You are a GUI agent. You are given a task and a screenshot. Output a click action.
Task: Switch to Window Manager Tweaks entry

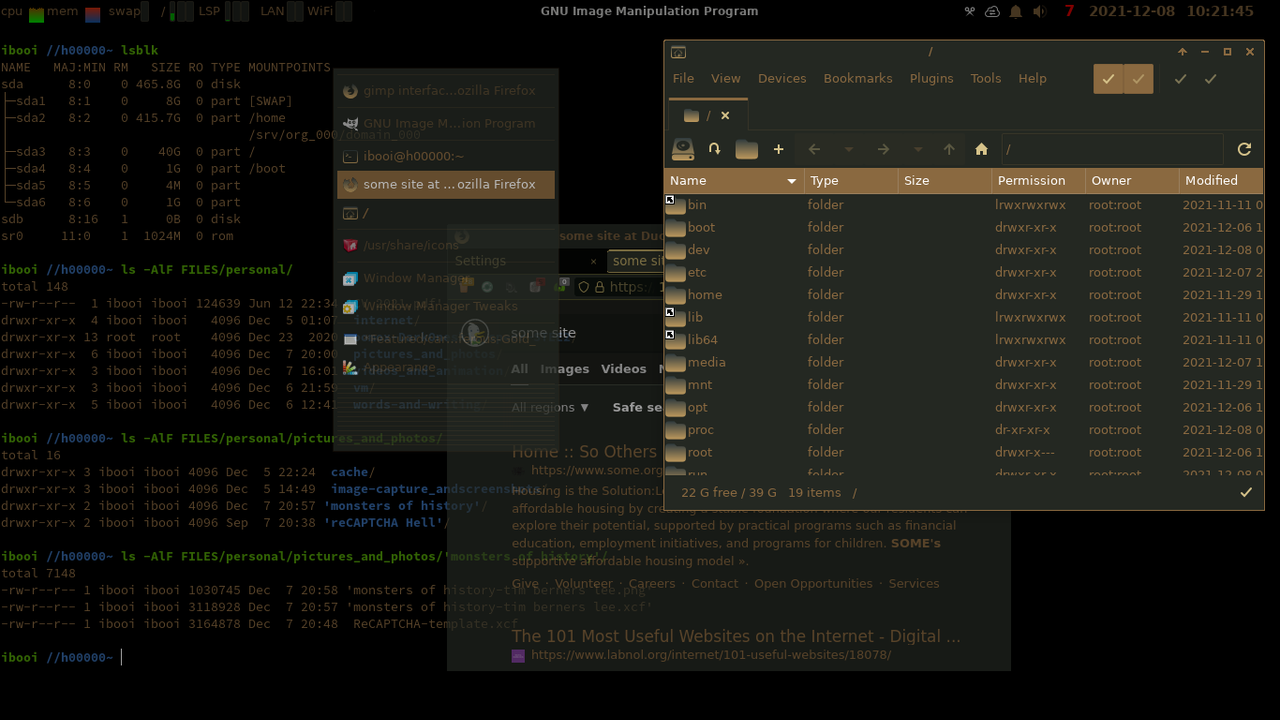coord(446,306)
